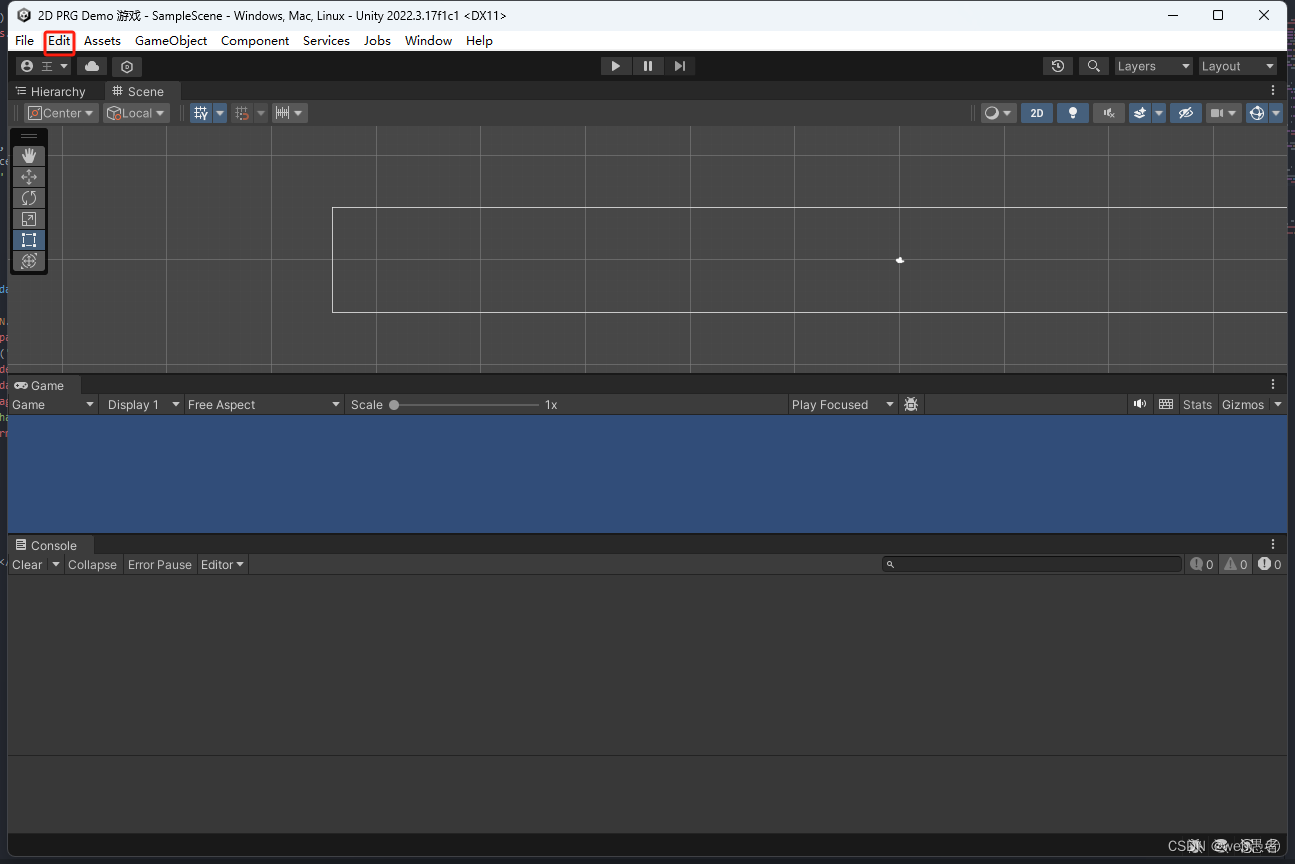The width and height of the screenshot is (1295, 864).
Task: Step one frame forward
Action: [x=680, y=66]
